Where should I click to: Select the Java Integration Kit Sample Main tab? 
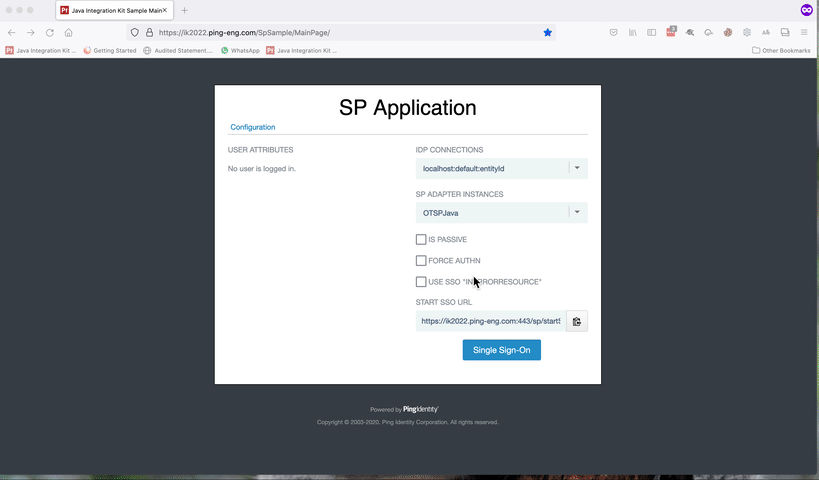click(x=114, y=10)
